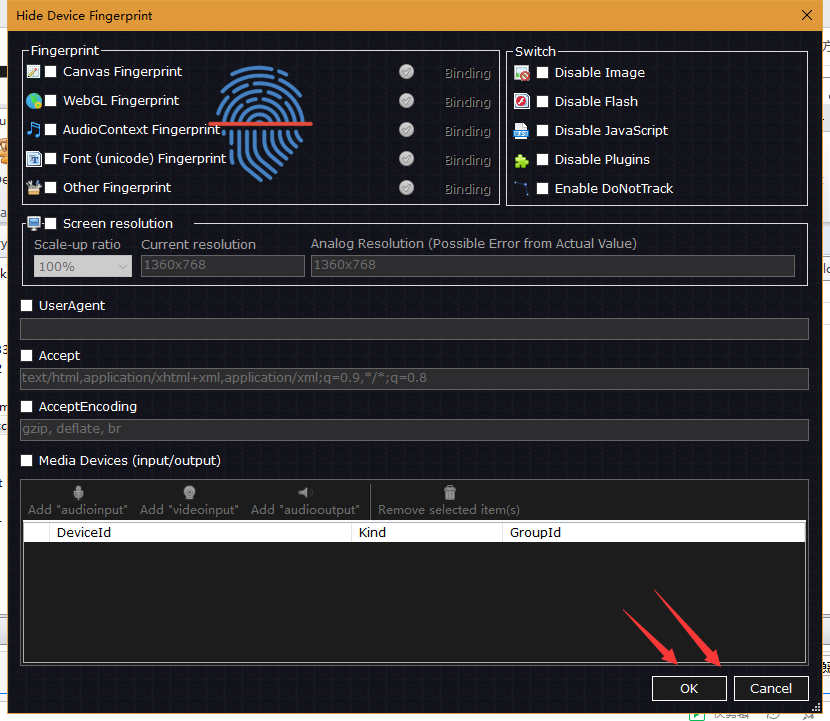
Task: Click the Cancel button
Action: click(x=770, y=688)
